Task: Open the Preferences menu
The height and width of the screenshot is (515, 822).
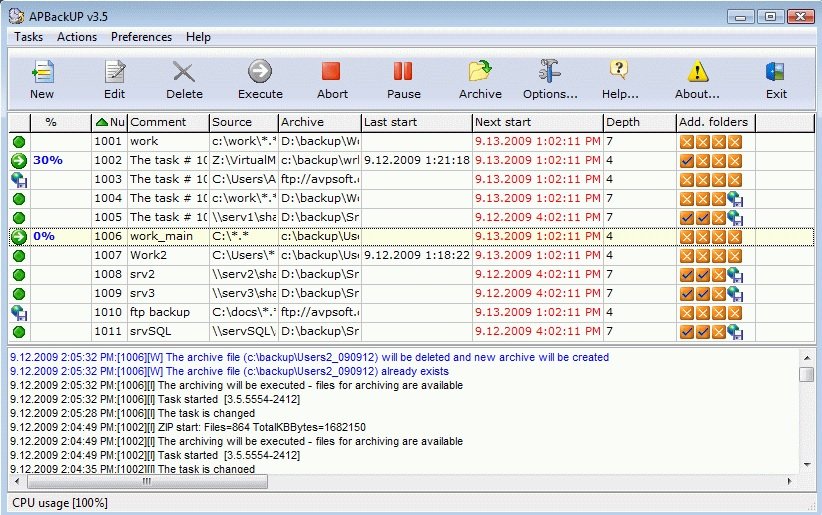Action: [141, 37]
